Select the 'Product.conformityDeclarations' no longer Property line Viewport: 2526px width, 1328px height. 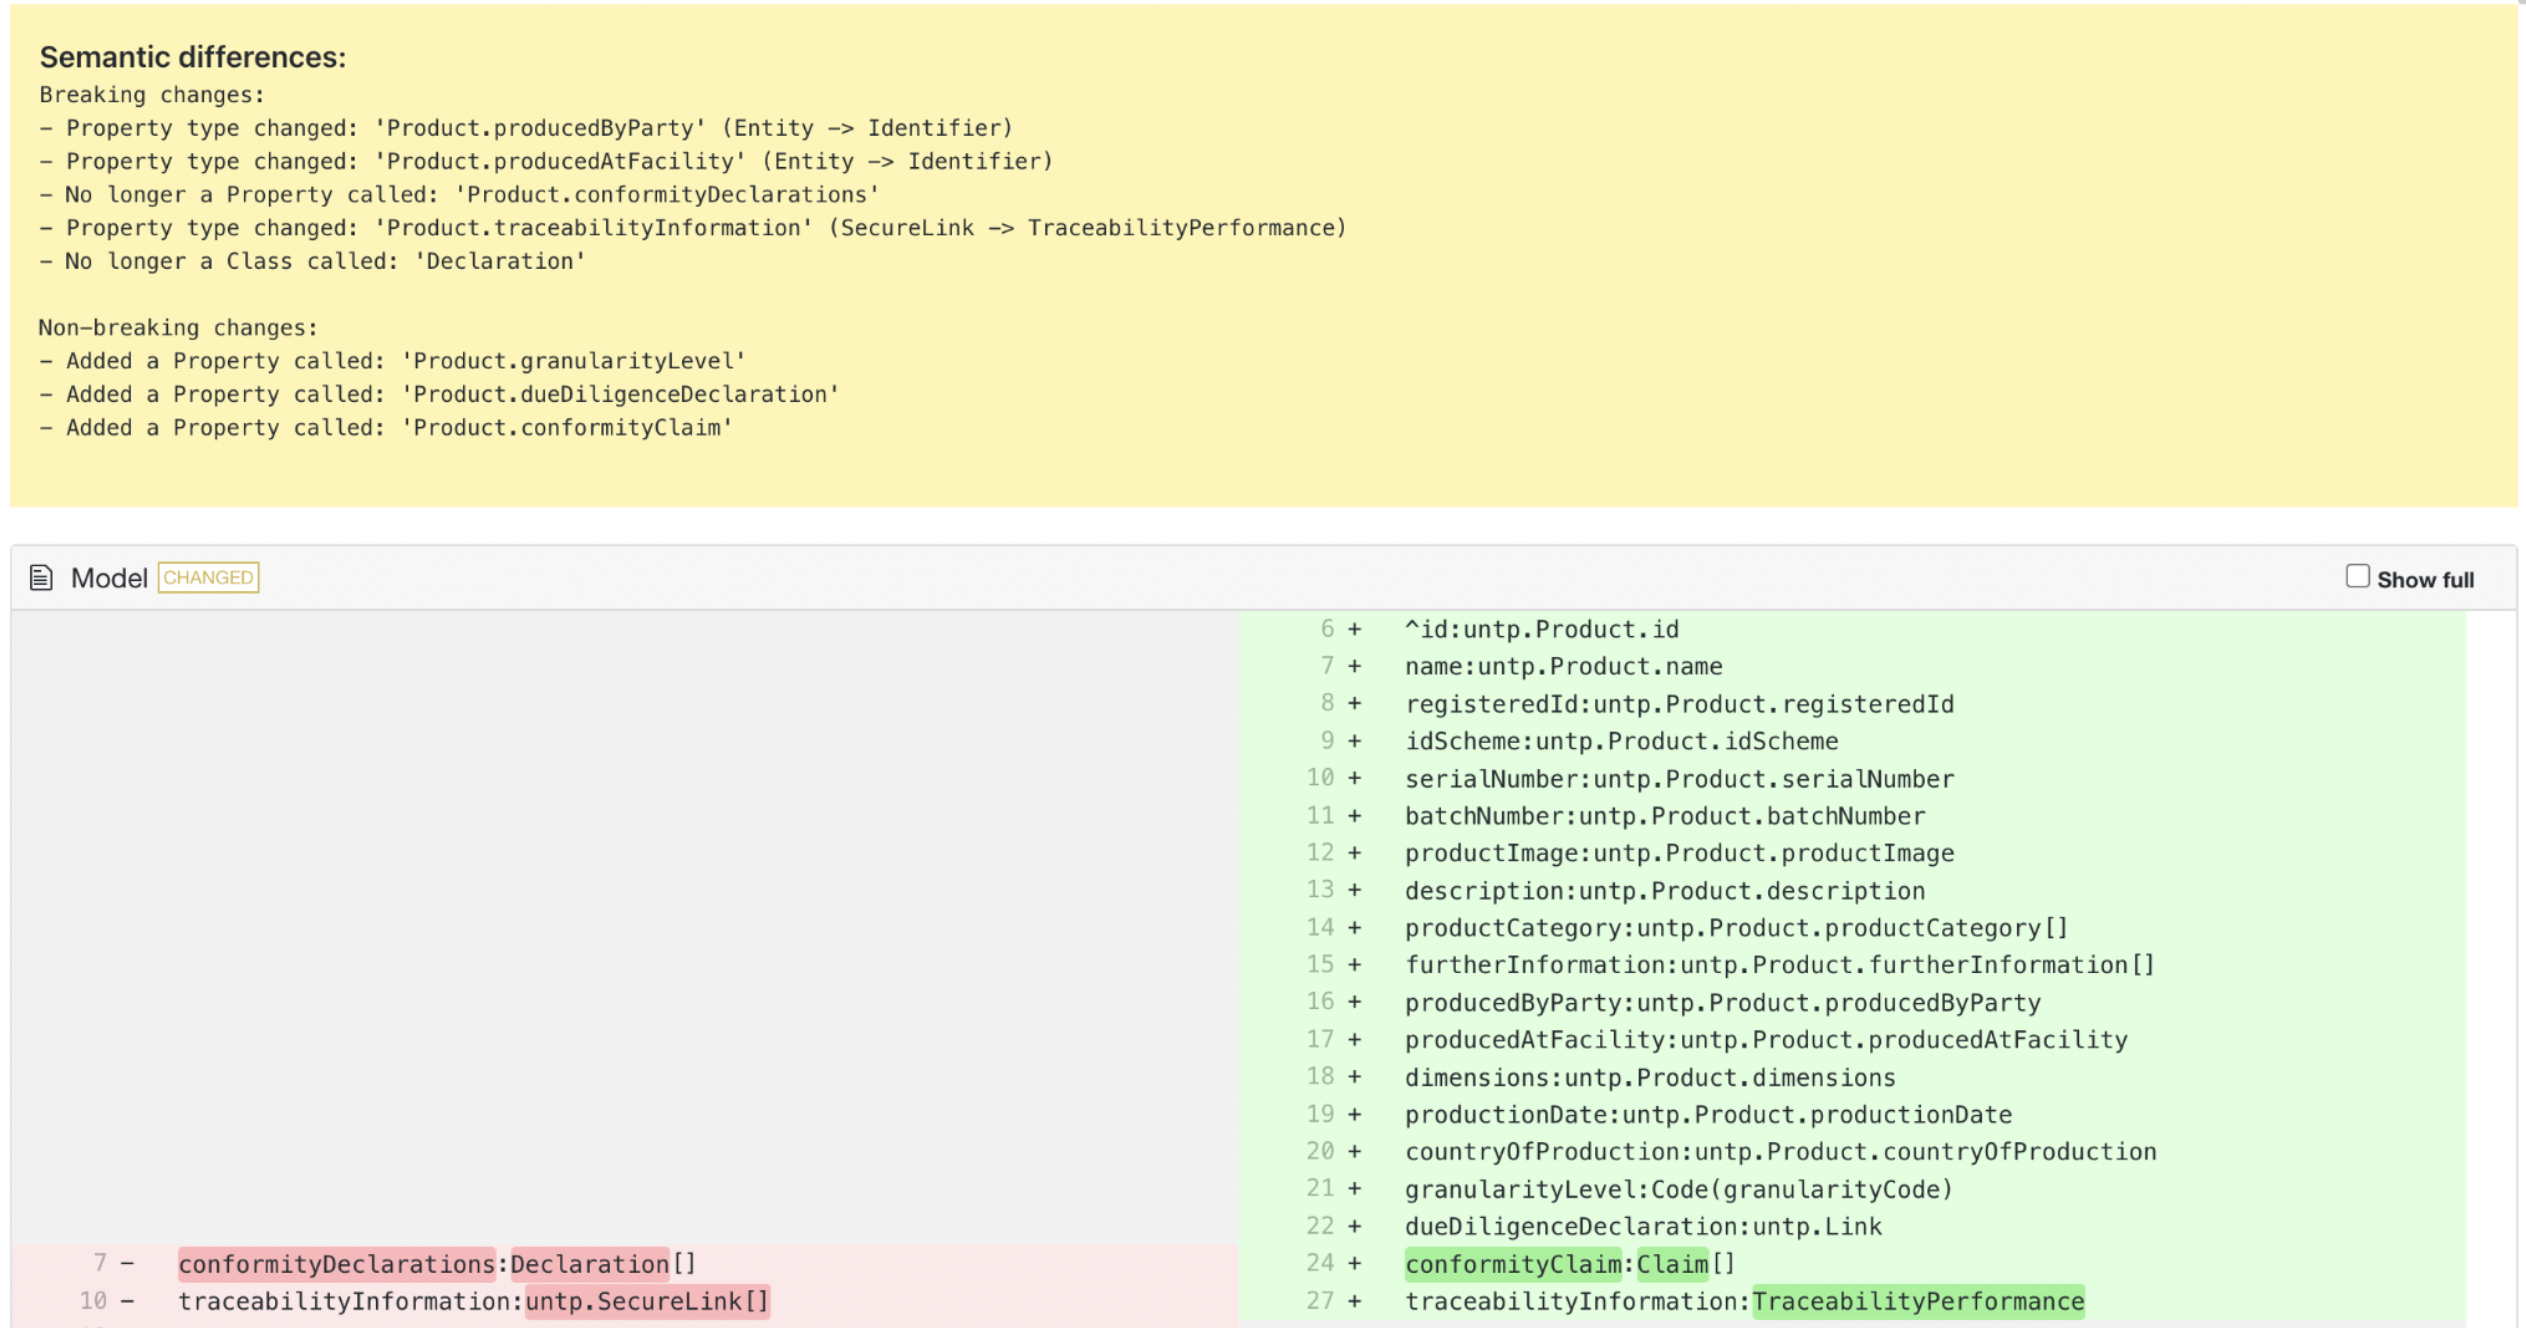tap(460, 195)
